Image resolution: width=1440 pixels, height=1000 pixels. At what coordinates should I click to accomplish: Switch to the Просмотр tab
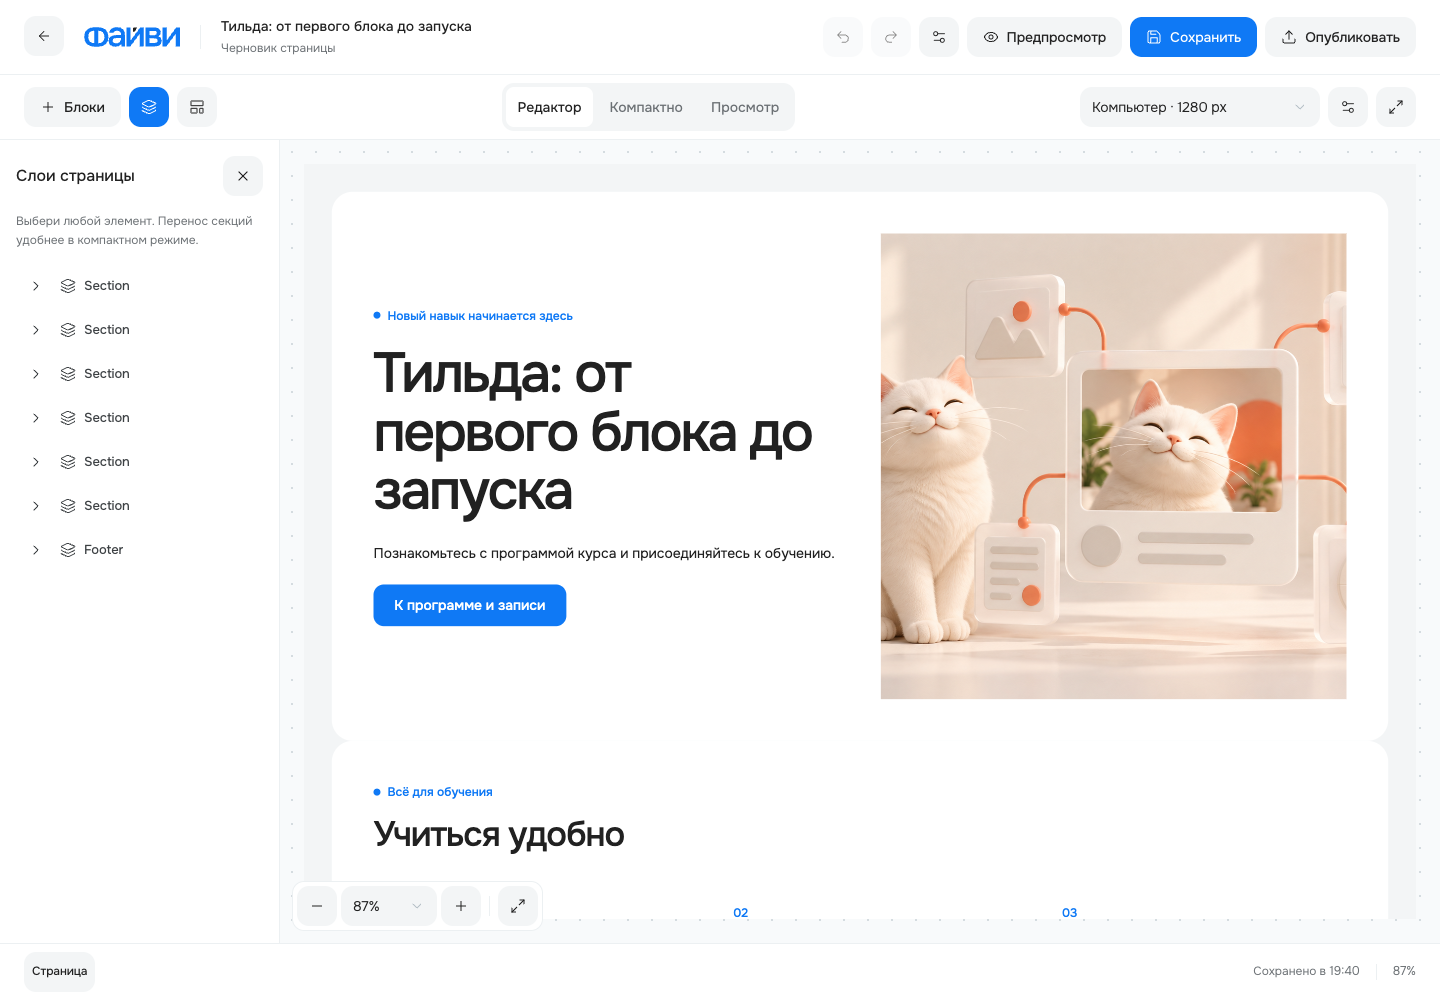[745, 107]
